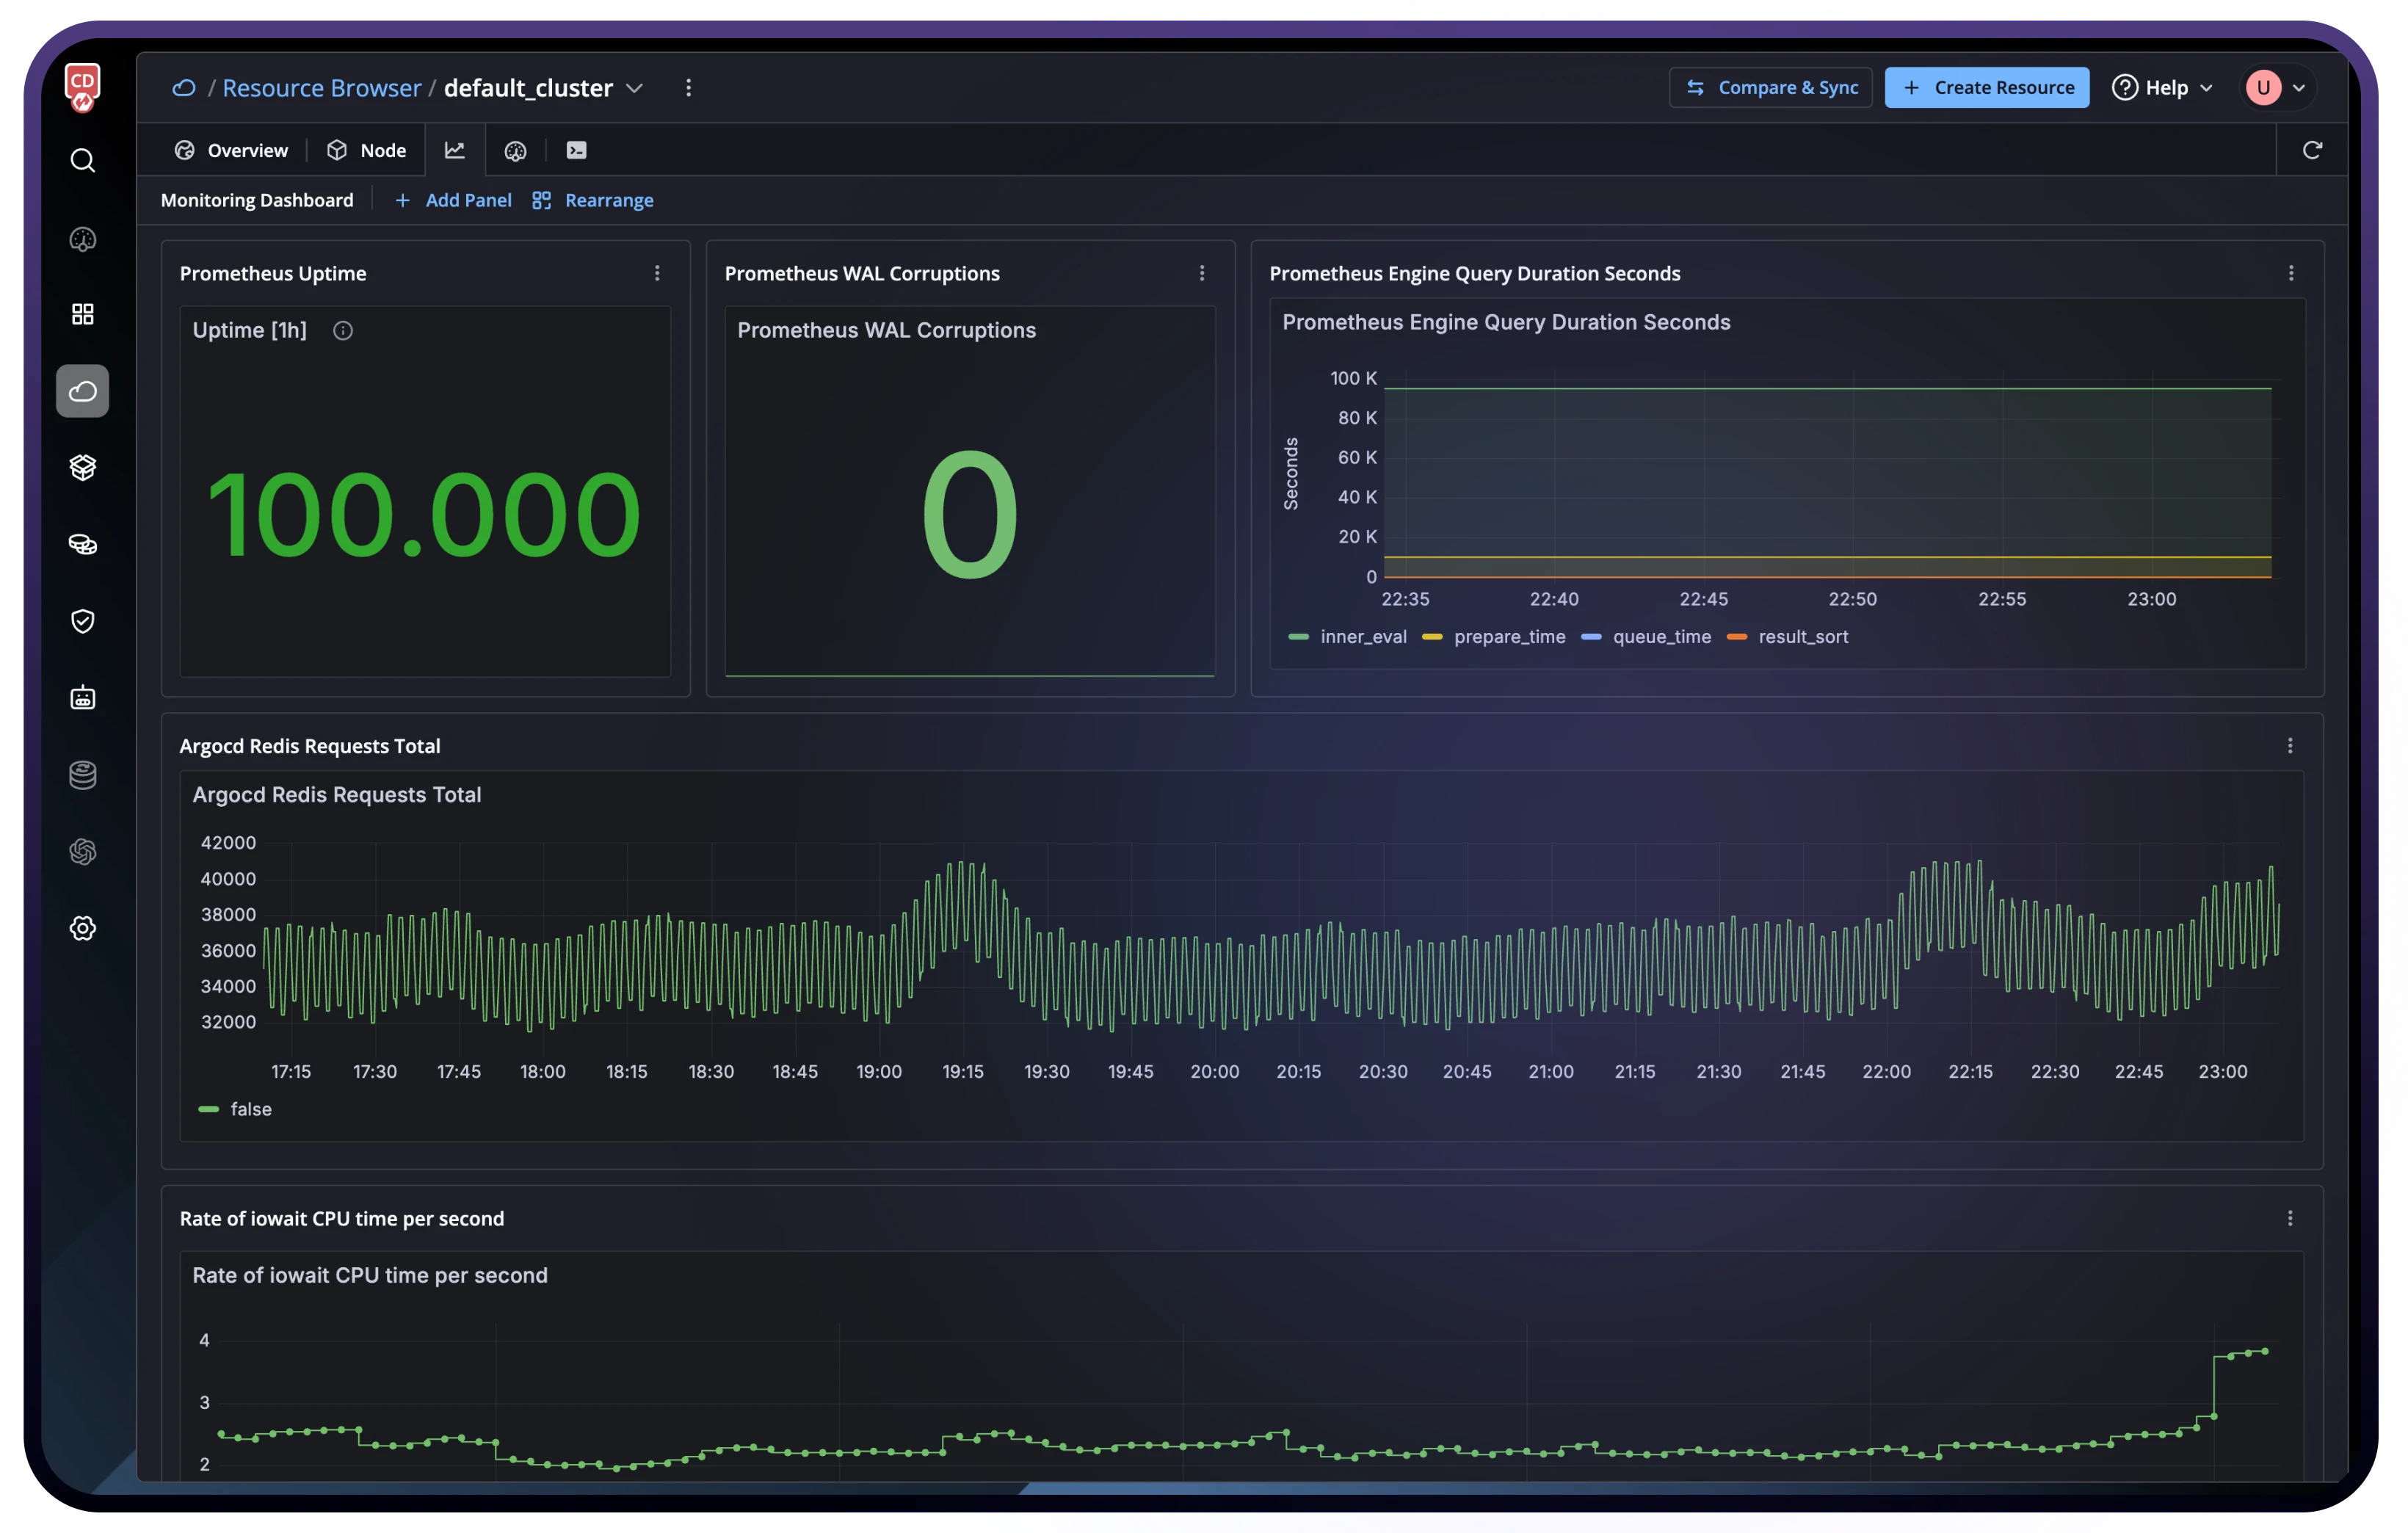The width and height of the screenshot is (2408, 1533).
Task: Open the dashboard grid sidebar icon
Action: pyautogui.click(x=83, y=314)
